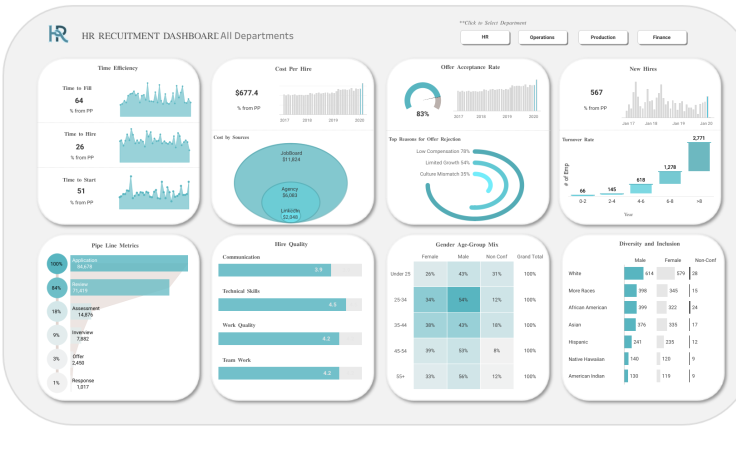
Task: Select the >8 years turnover bar
Action: point(699,157)
